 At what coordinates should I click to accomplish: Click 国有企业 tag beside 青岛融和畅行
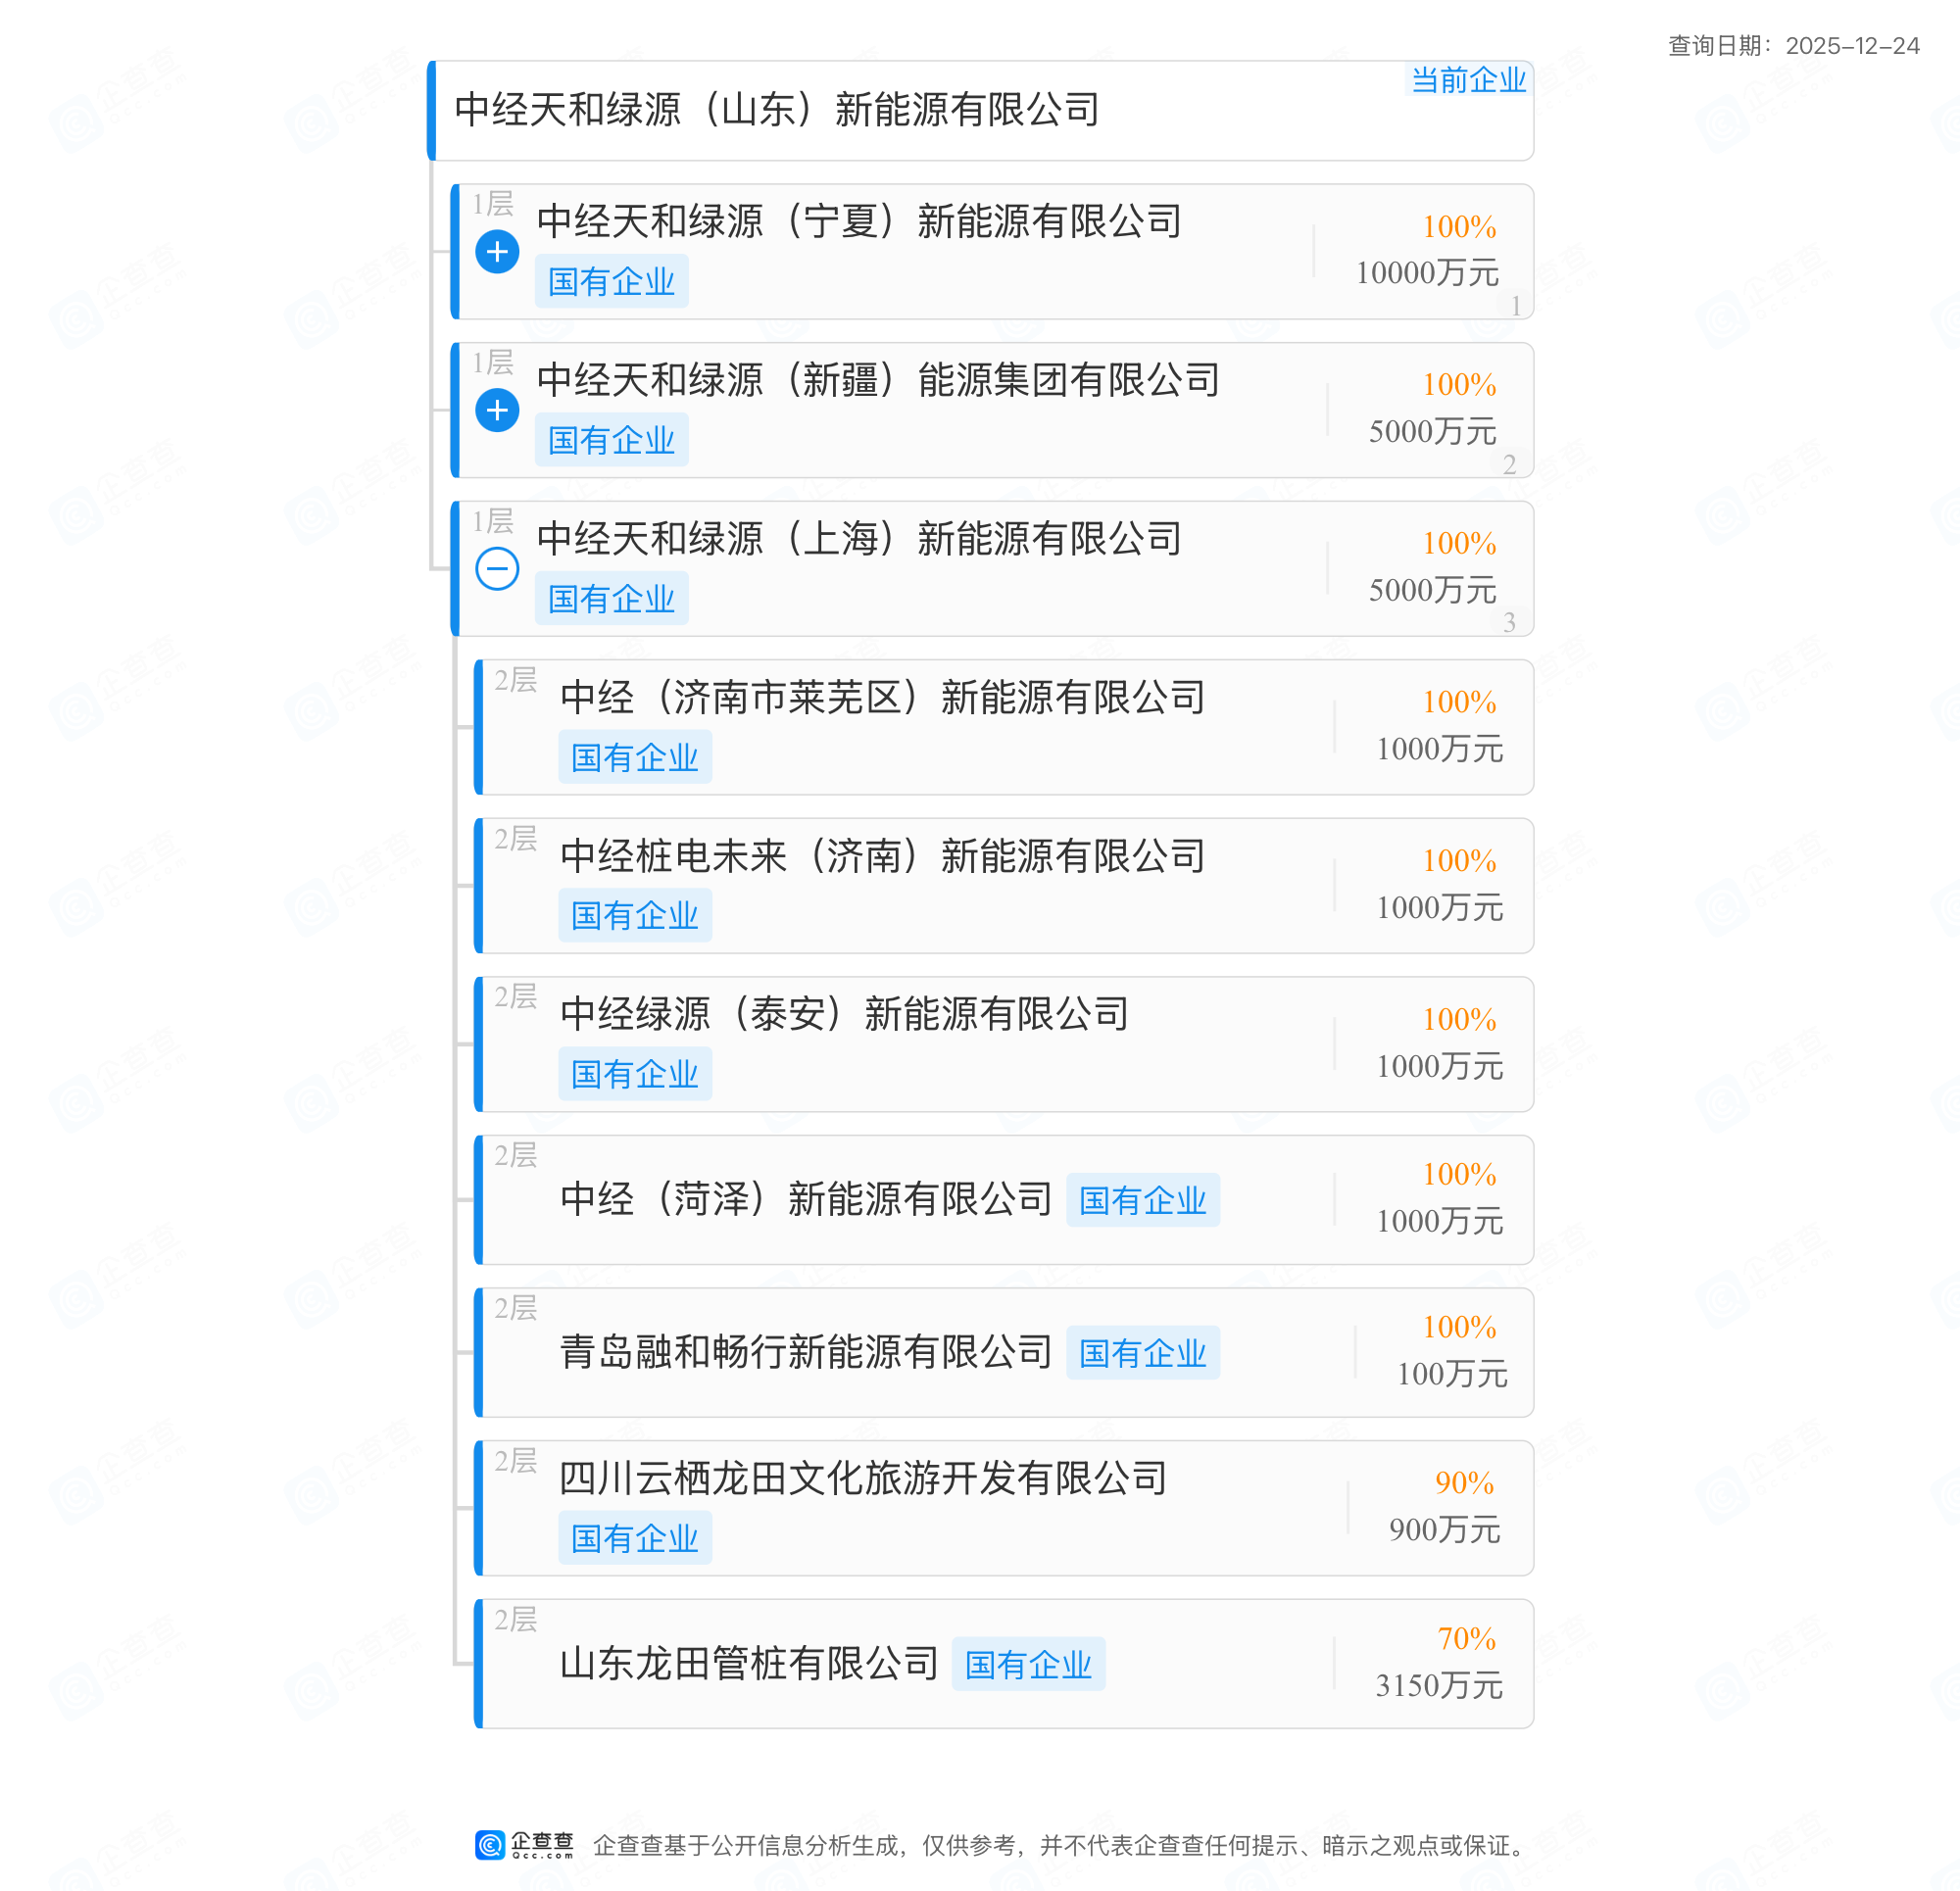pos(1142,1354)
